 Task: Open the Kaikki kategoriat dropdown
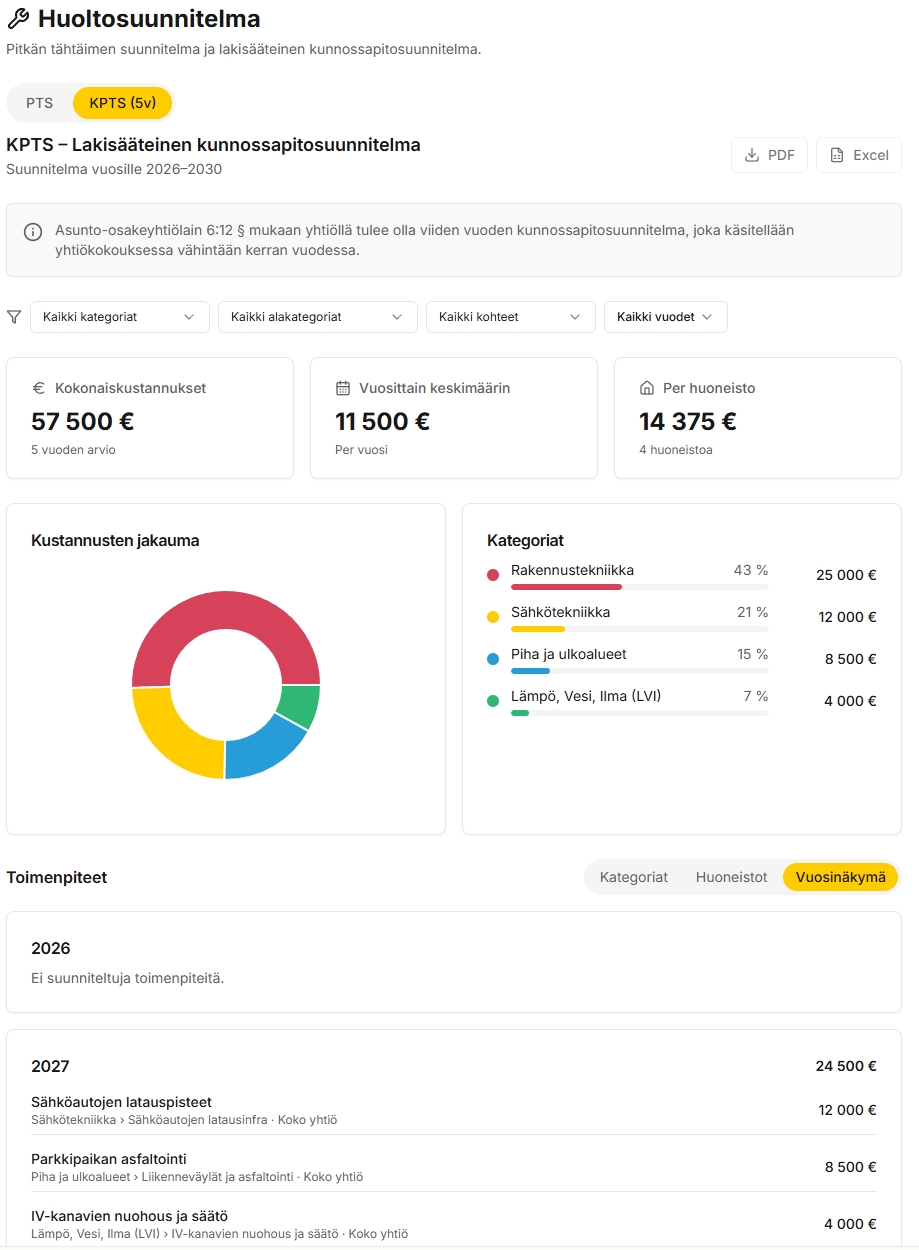pyautogui.click(x=120, y=317)
